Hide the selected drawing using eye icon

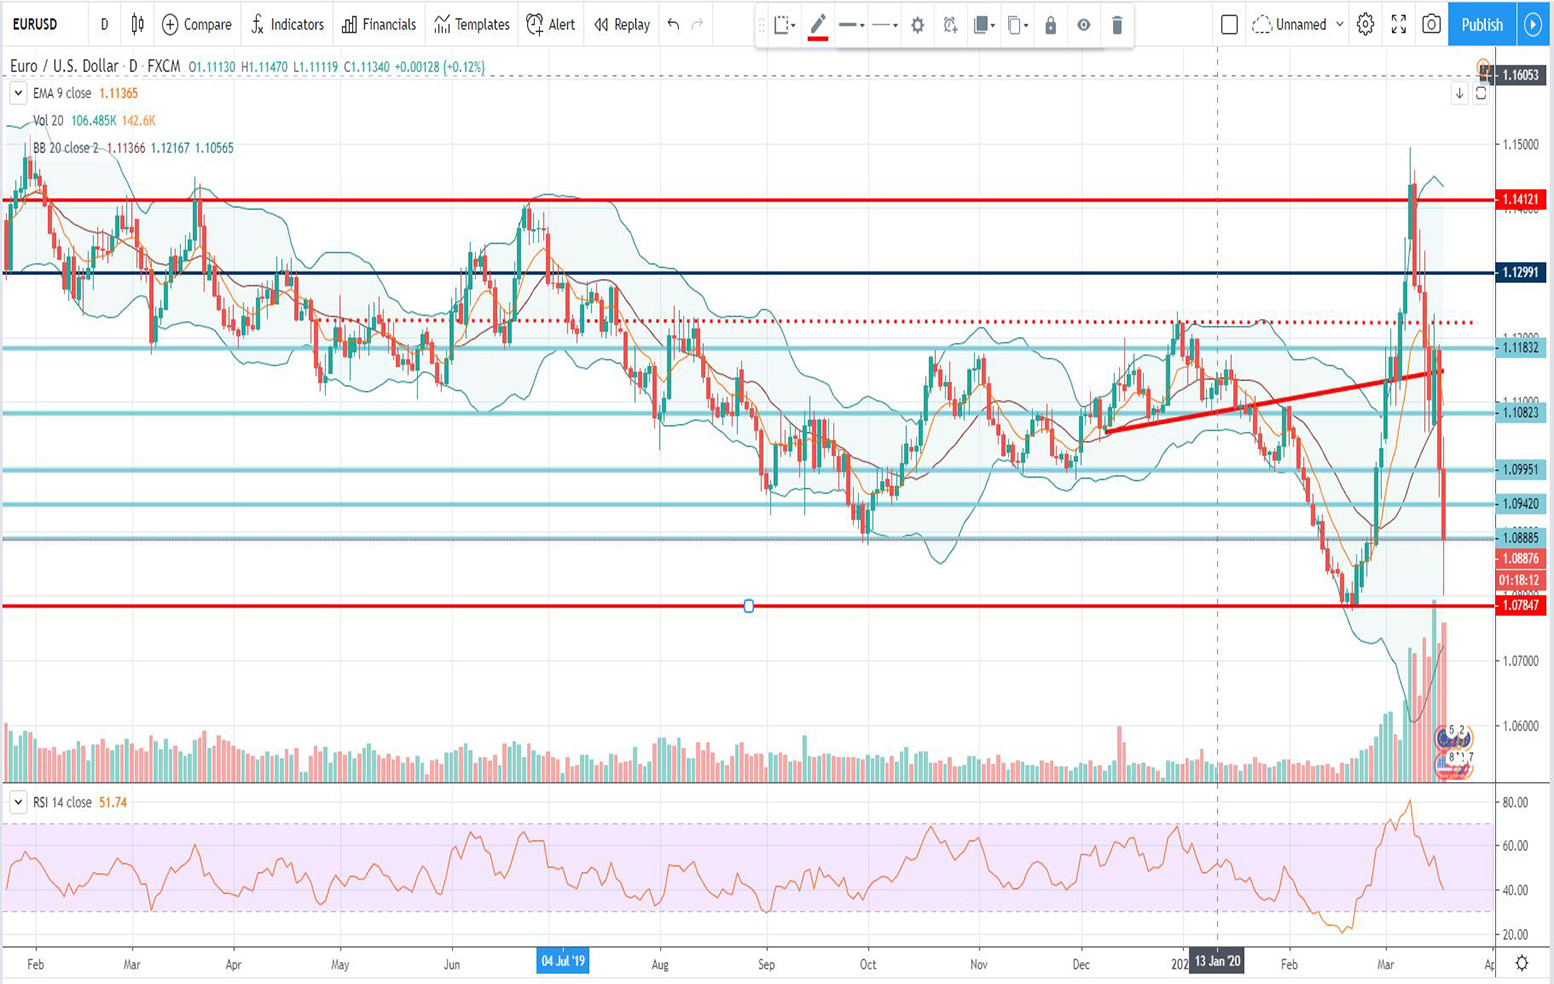click(1083, 25)
